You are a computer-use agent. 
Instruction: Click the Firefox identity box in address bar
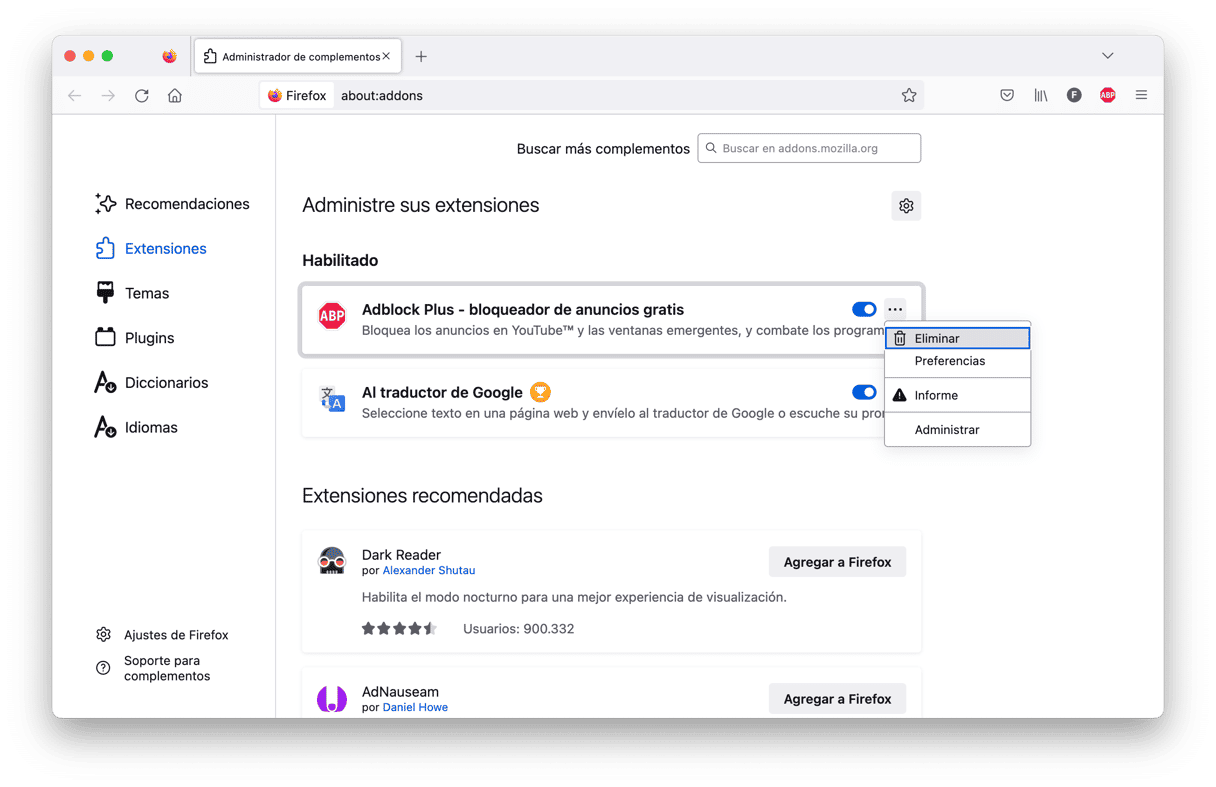[x=297, y=96]
